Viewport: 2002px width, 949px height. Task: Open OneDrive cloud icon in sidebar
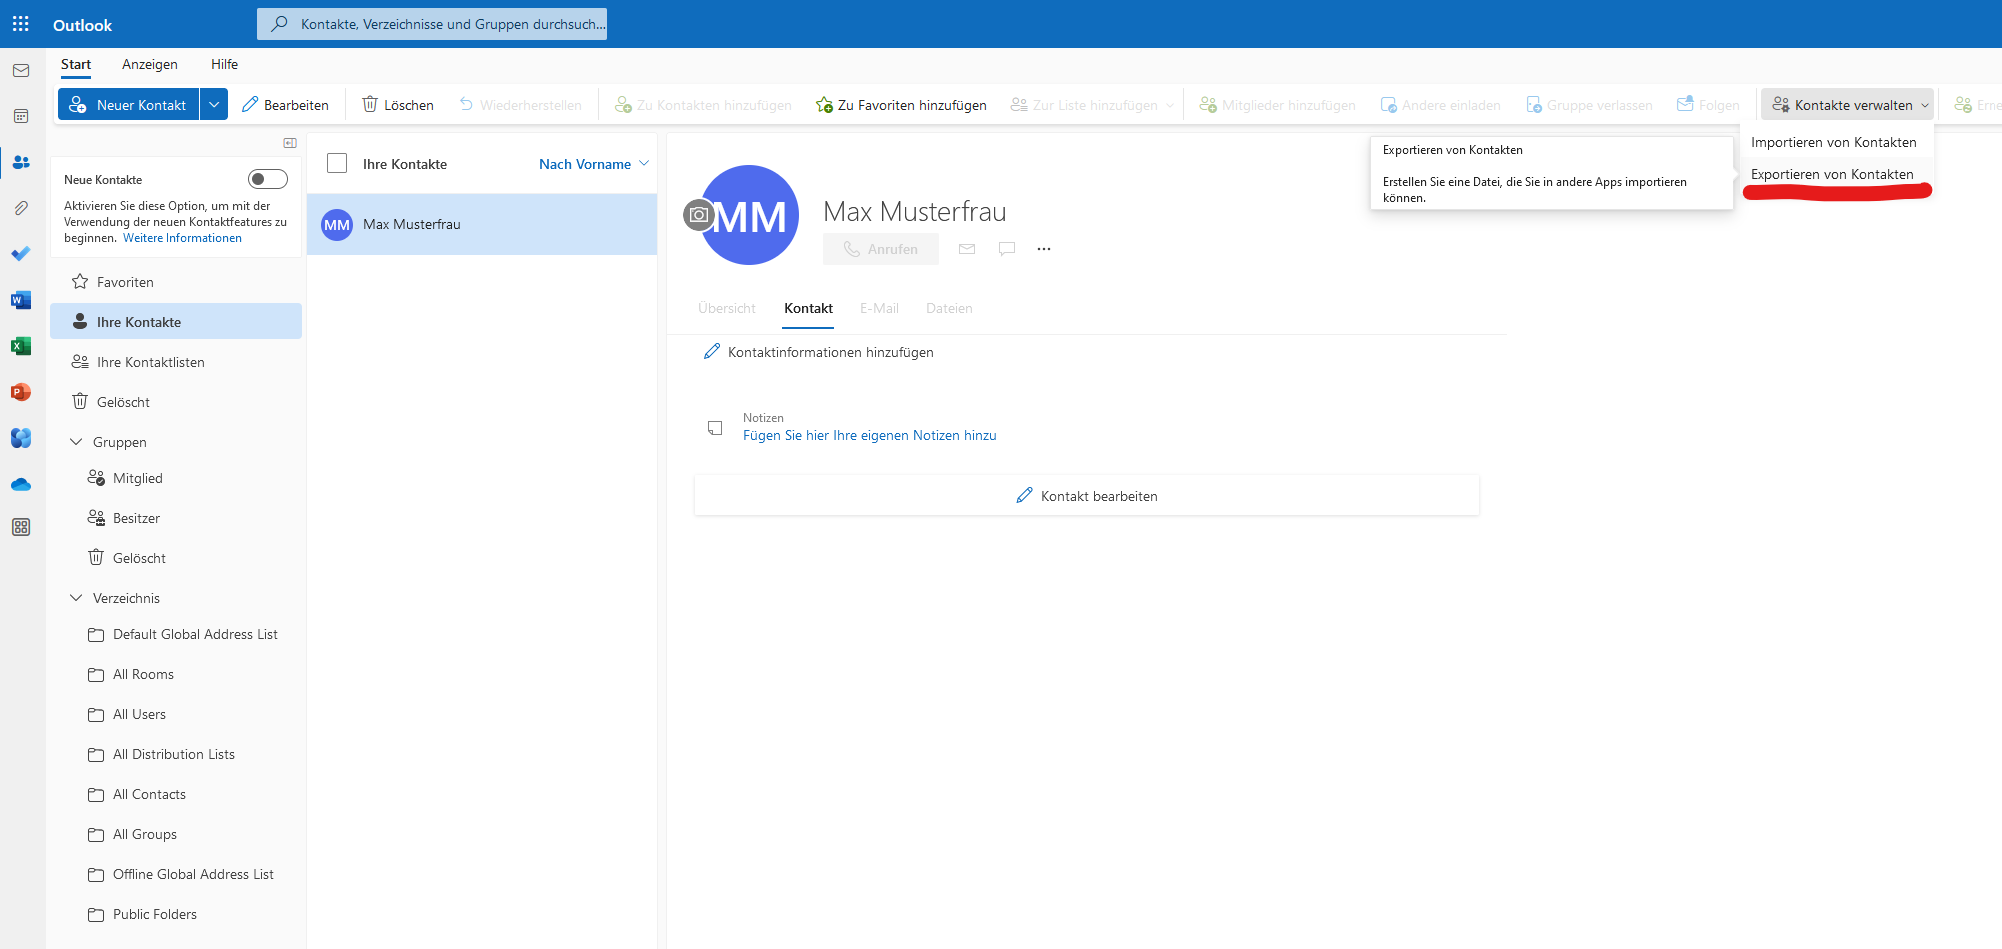pyautogui.click(x=21, y=485)
